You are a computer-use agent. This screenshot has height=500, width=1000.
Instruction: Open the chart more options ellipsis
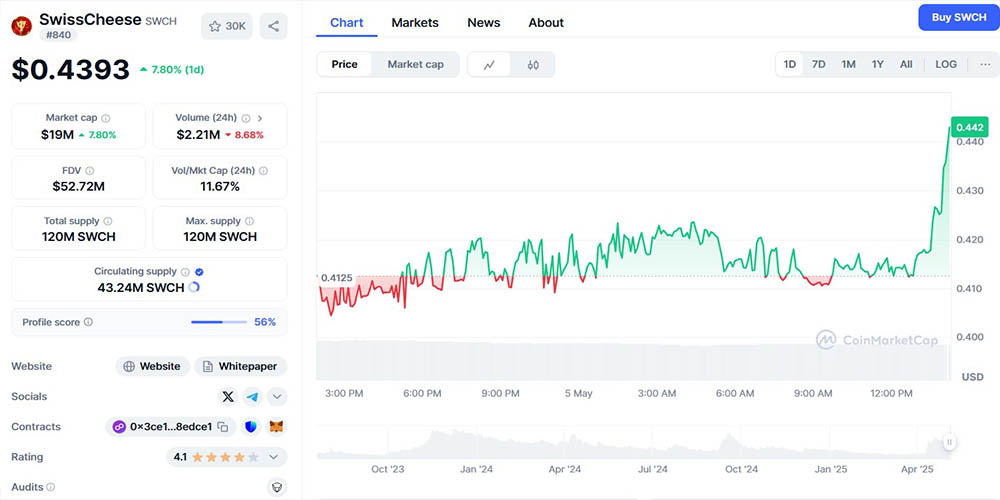[985, 64]
